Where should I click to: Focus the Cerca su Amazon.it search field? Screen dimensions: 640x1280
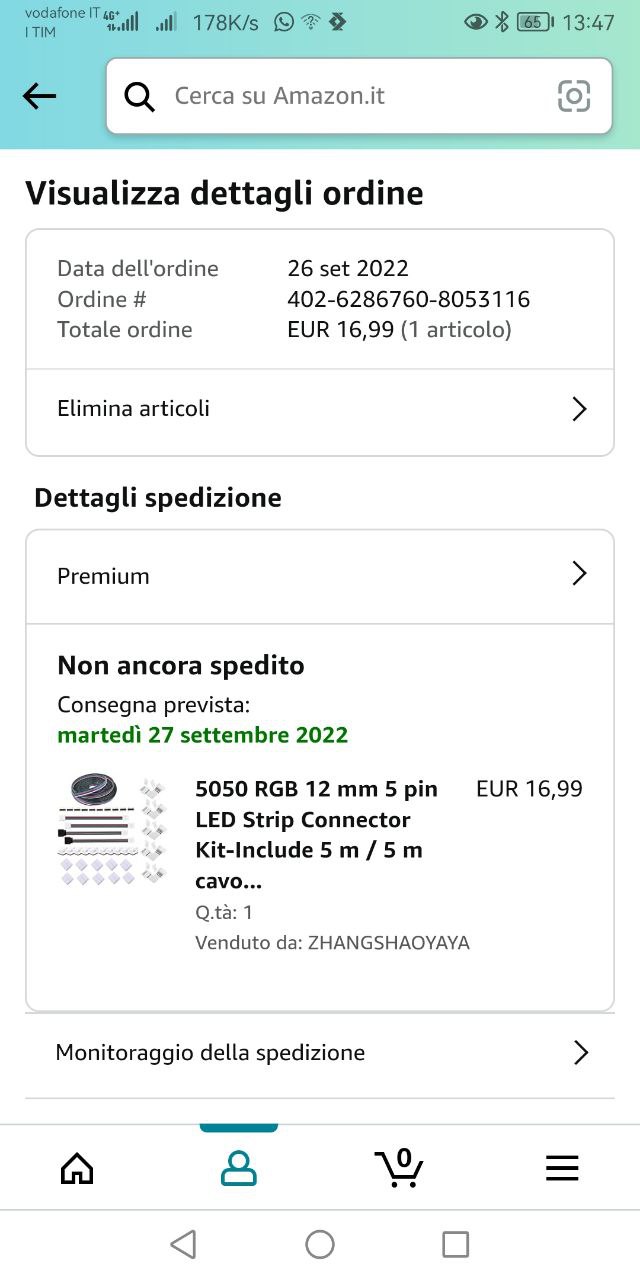pos(350,96)
